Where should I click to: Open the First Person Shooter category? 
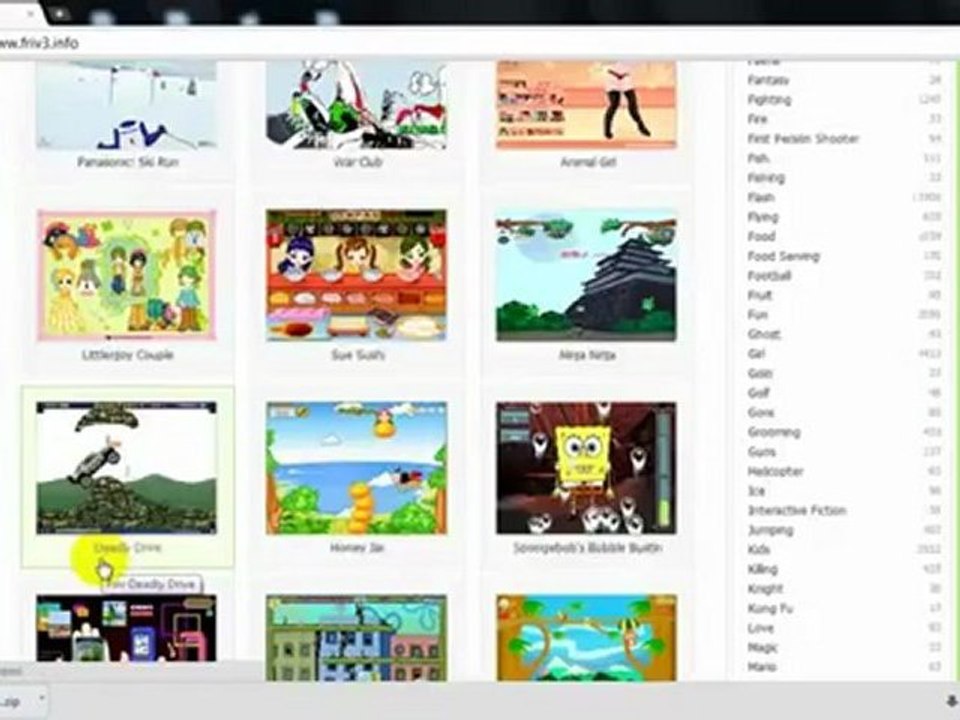[803, 138]
